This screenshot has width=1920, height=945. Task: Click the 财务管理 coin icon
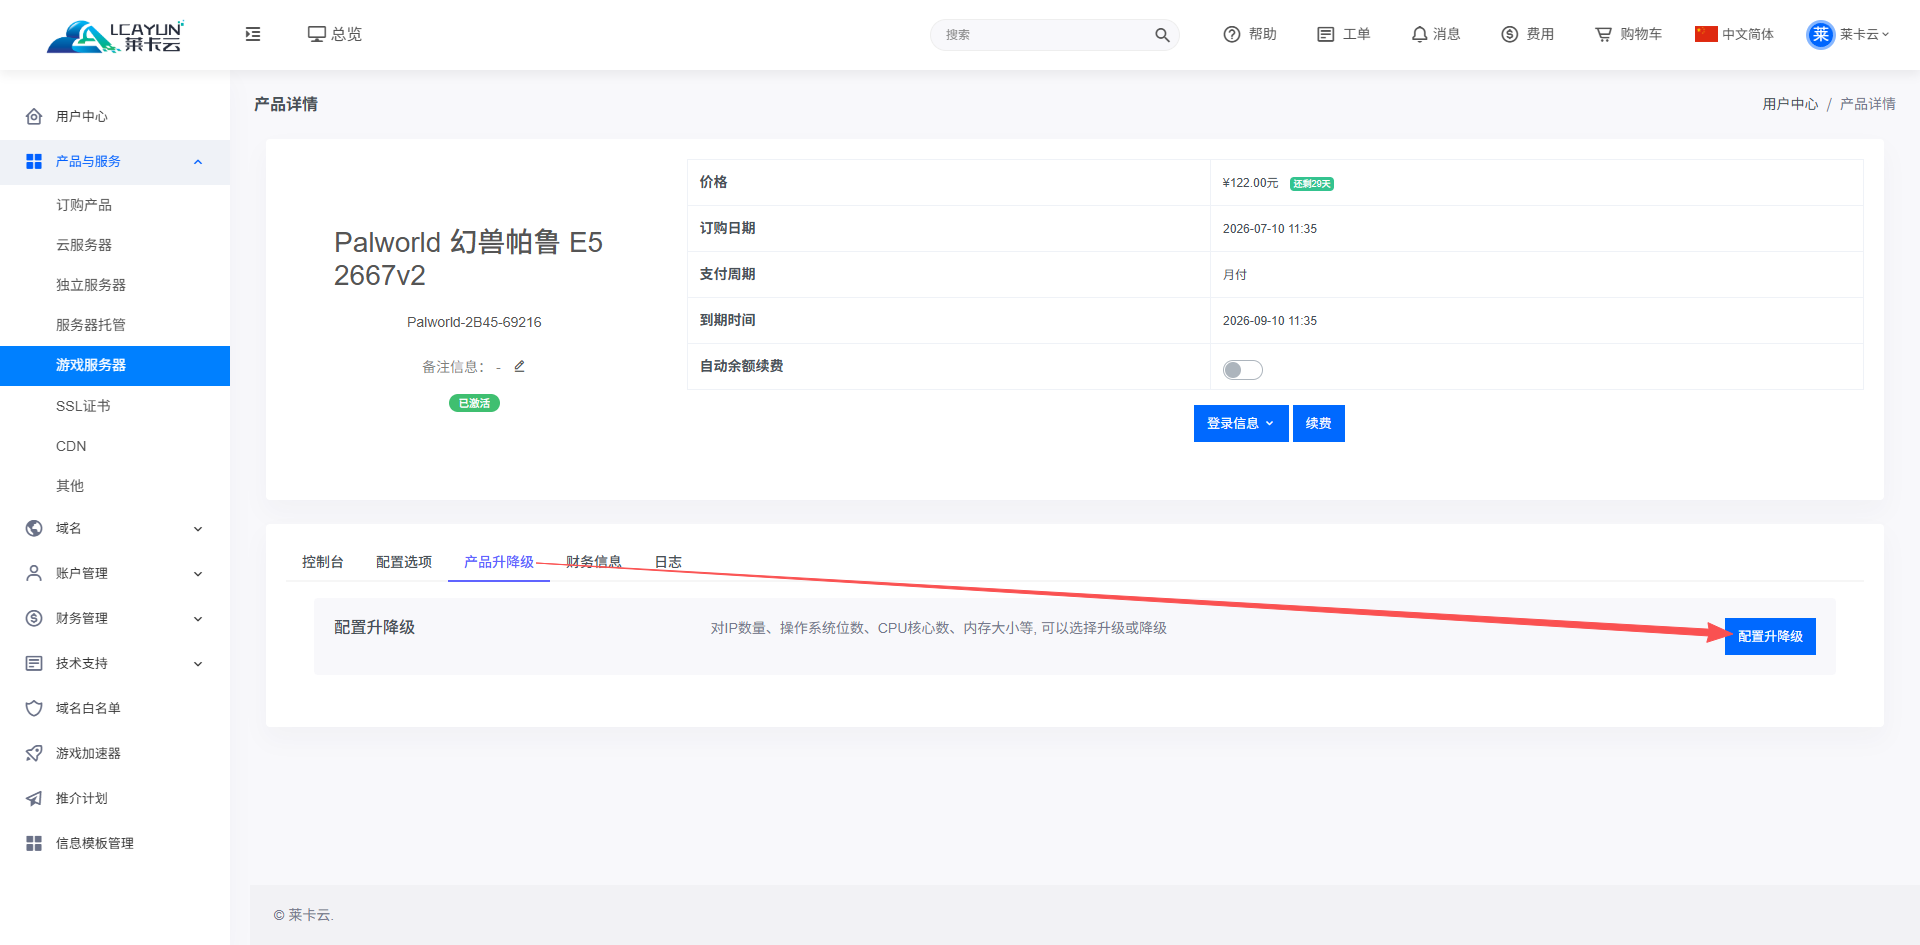pyautogui.click(x=34, y=618)
